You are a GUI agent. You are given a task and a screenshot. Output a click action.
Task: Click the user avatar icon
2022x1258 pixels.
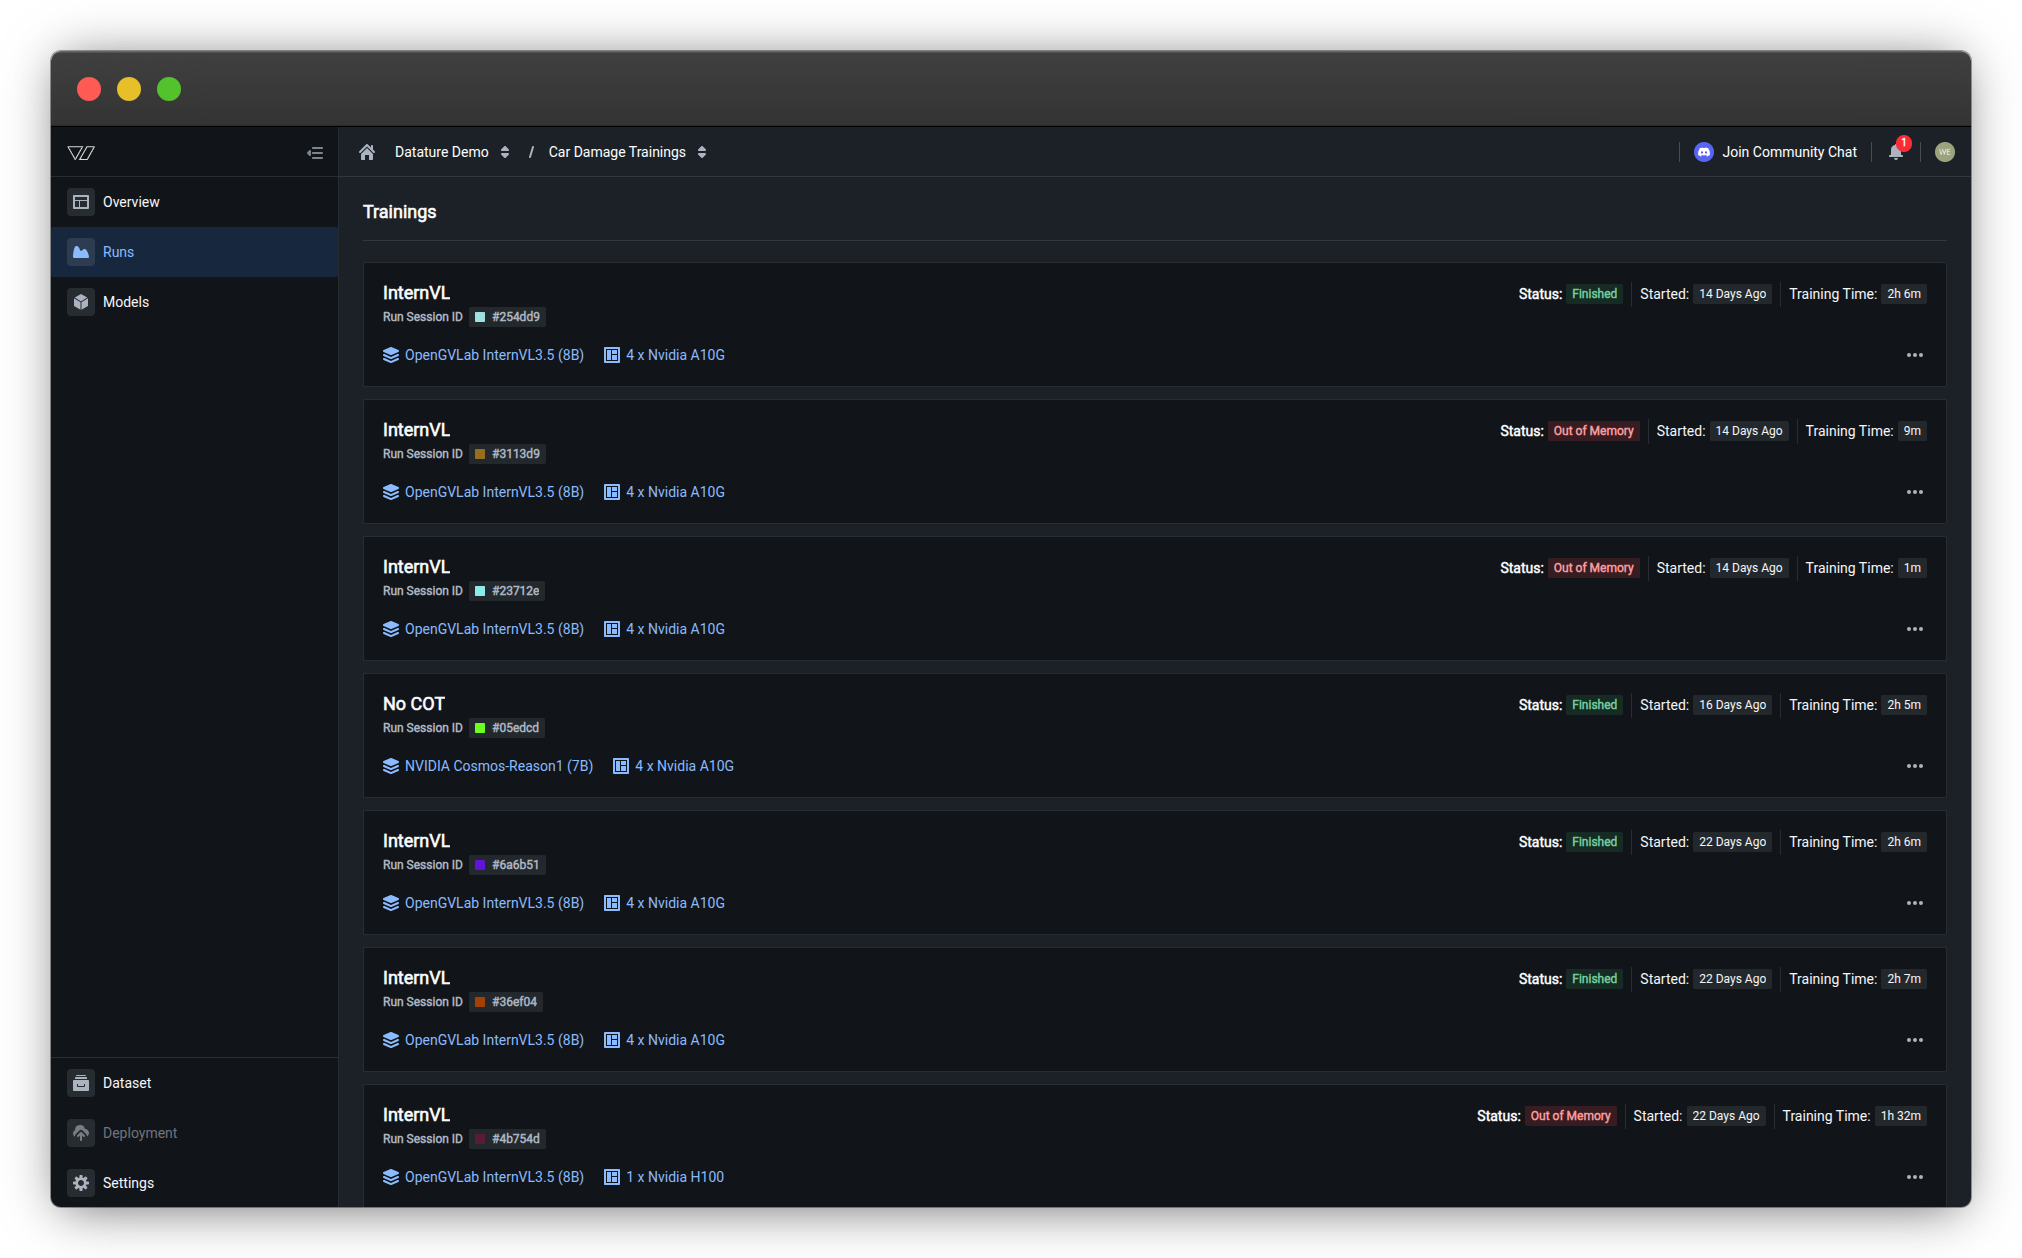click(x=1944, y=152)
